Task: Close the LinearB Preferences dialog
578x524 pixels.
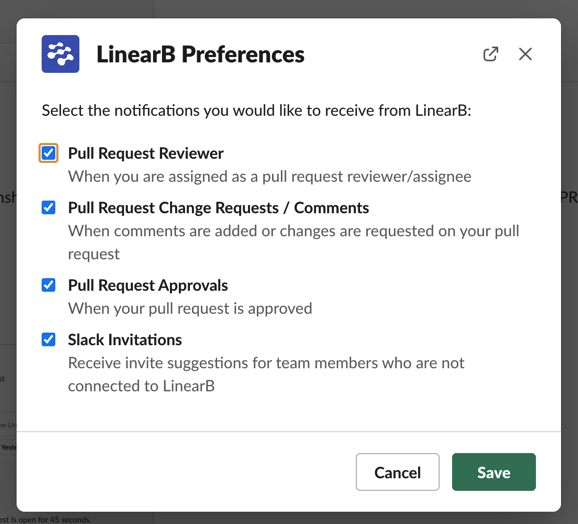Action: pyautogui.click(x=525, y=54)
